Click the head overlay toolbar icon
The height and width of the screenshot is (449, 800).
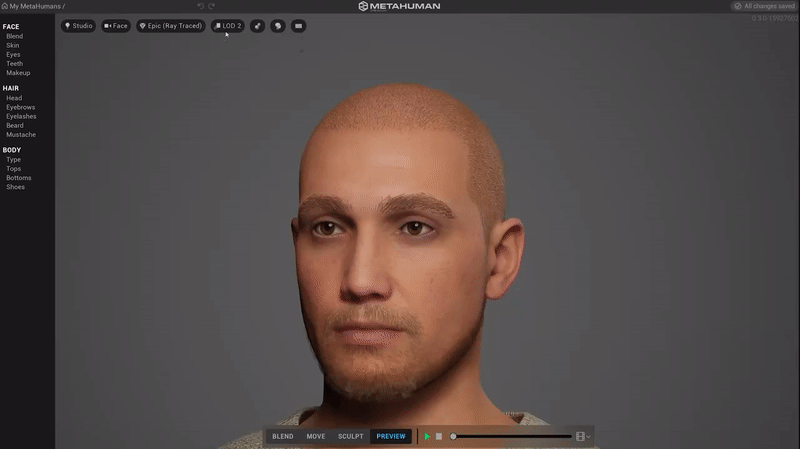(278, 26)
